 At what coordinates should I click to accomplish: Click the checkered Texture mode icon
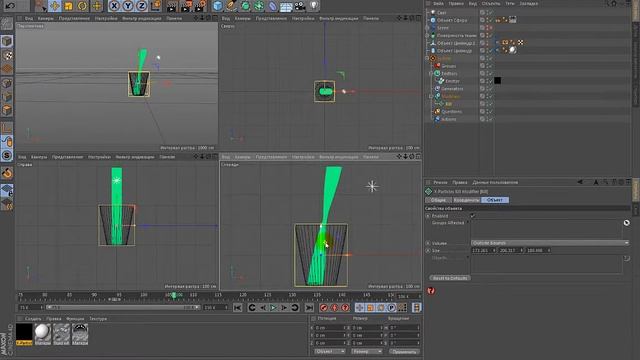[7, 55]
